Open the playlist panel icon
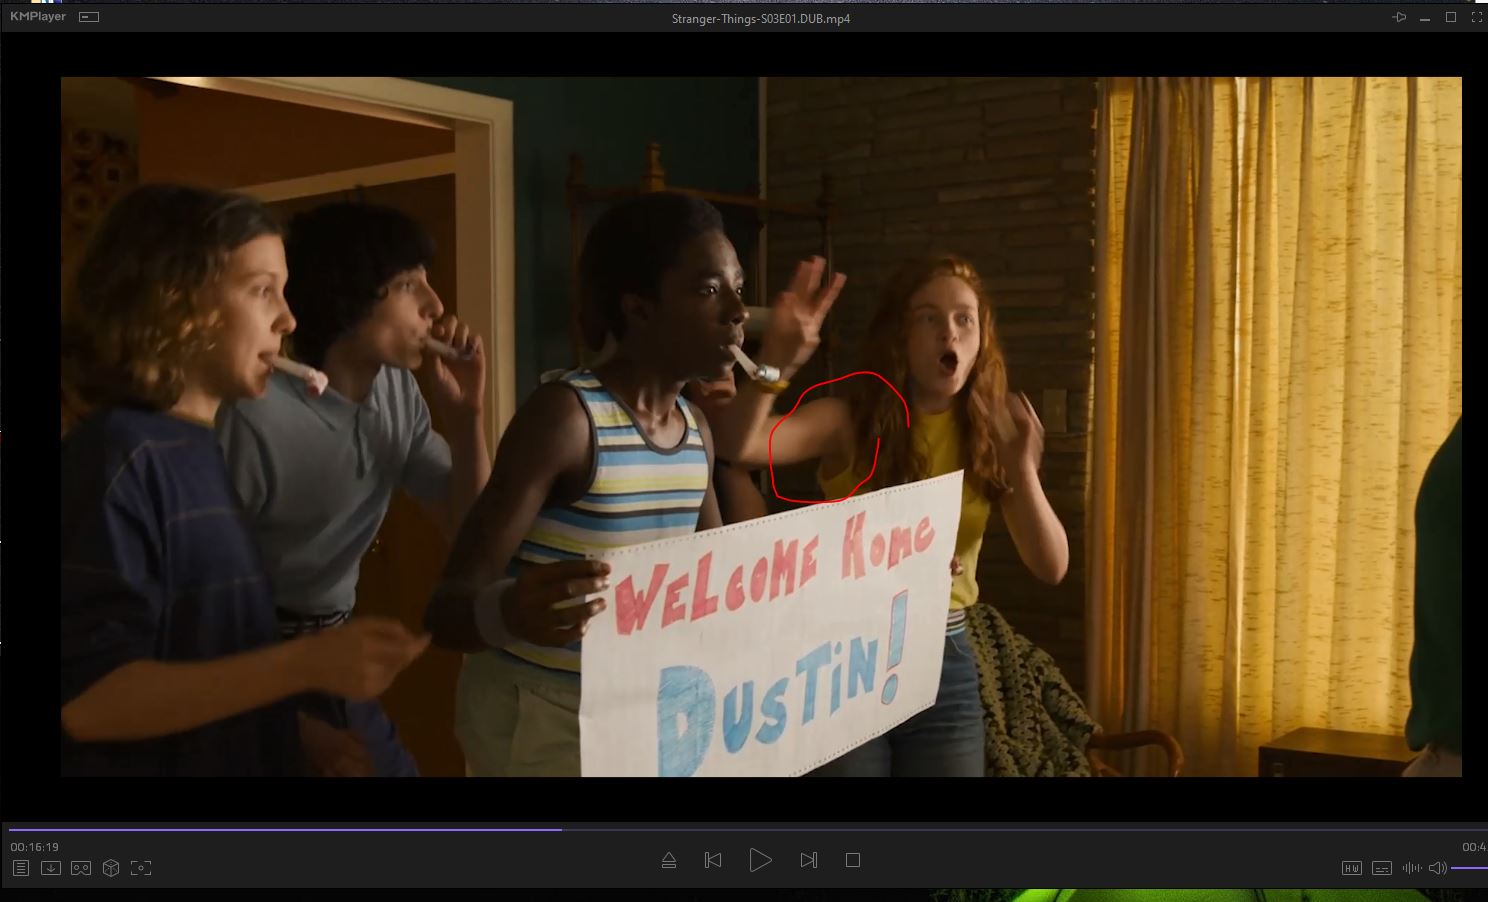Image resolution: width=1488 pixels, height=902 pixels. click(x=21, y=868)
